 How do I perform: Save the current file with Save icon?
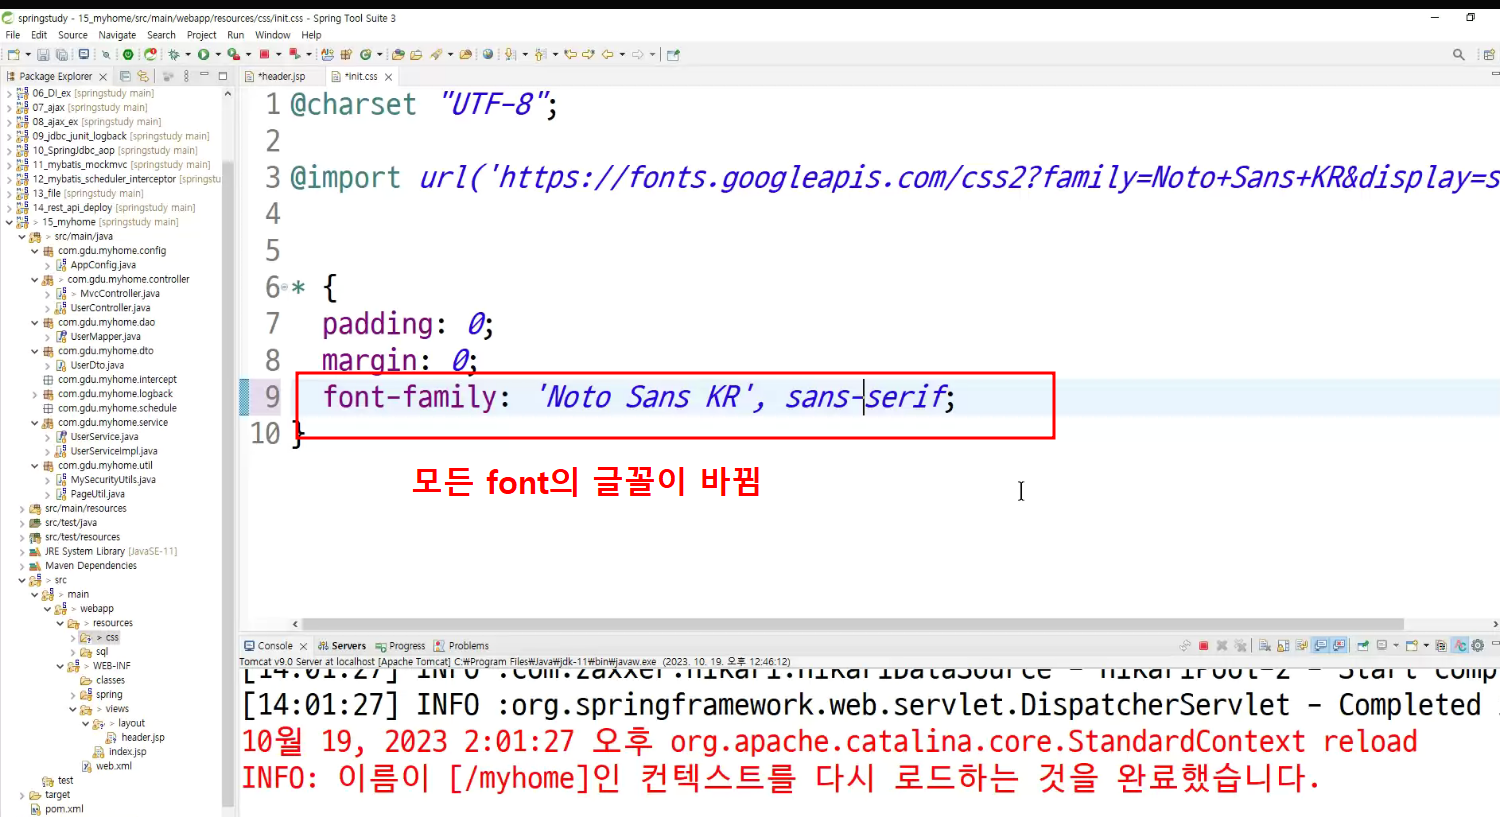point(43,54)
